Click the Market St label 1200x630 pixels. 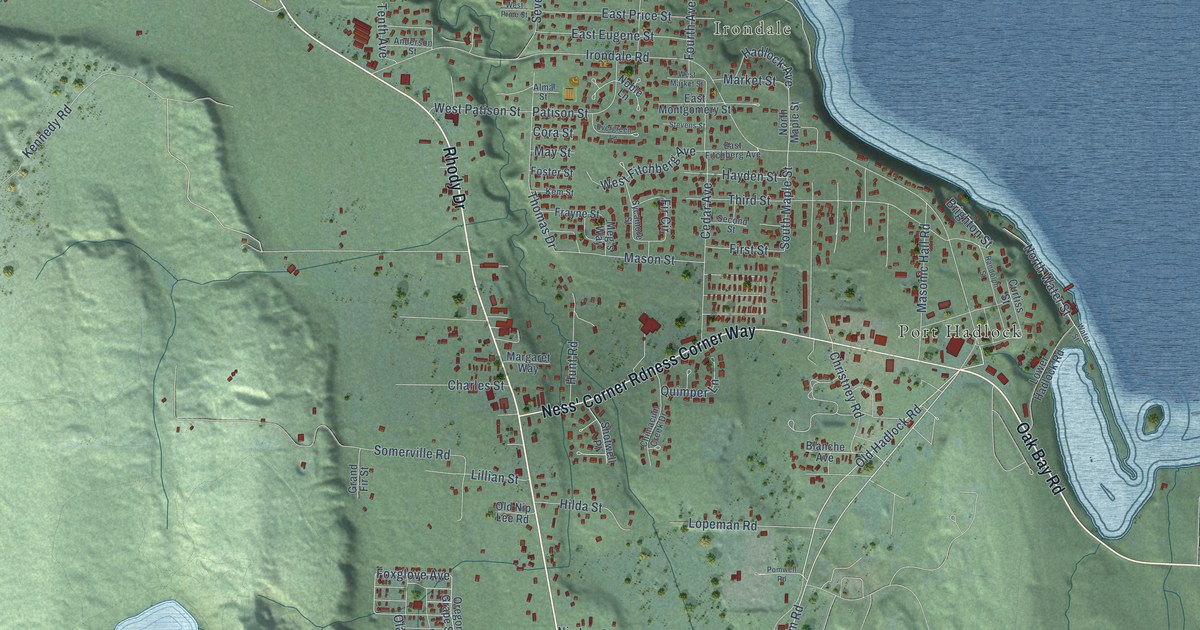point(750,79)
